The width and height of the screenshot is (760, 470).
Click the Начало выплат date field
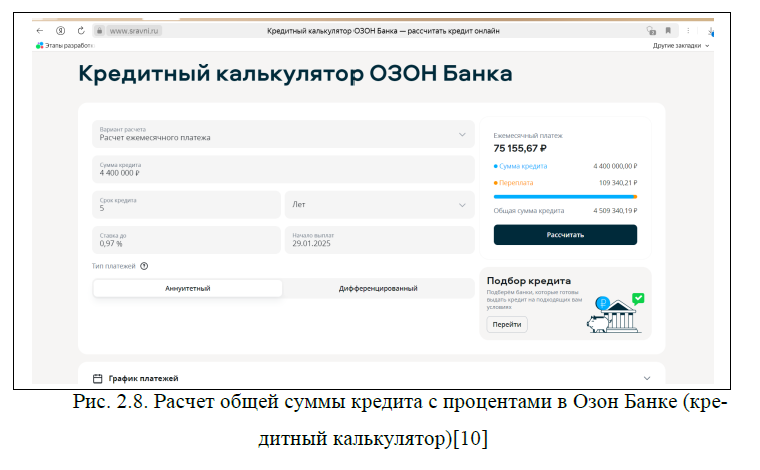point(379,240)
